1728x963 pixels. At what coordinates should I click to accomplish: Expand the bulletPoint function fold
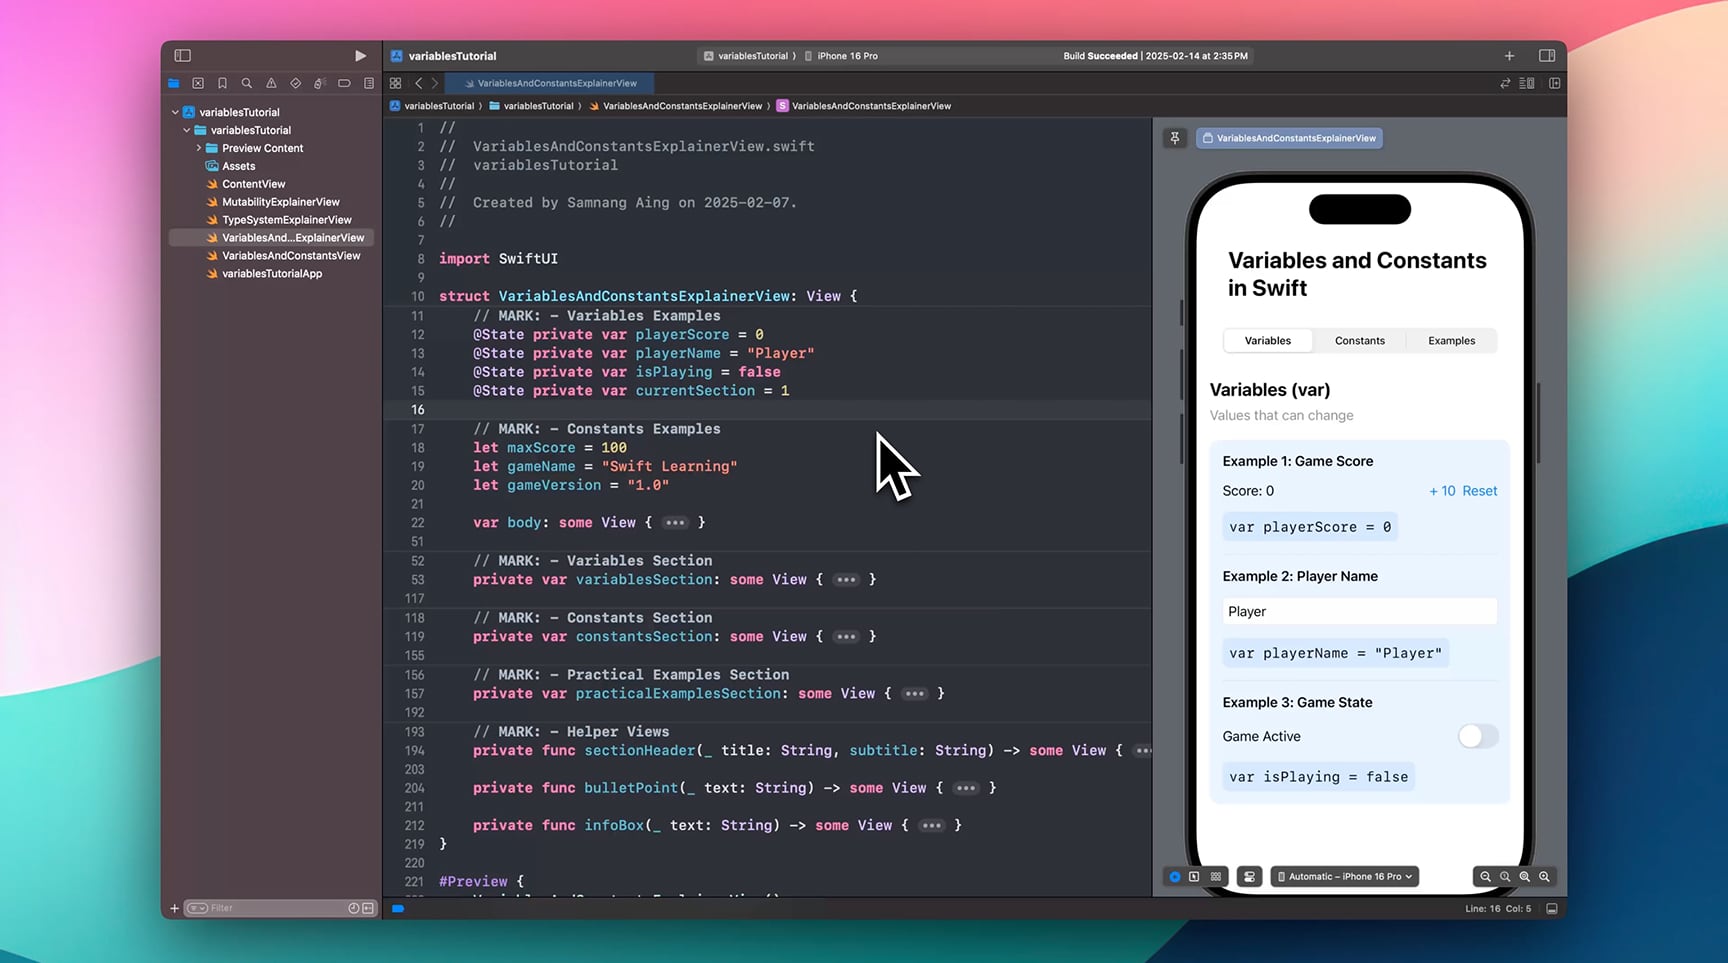965,788
